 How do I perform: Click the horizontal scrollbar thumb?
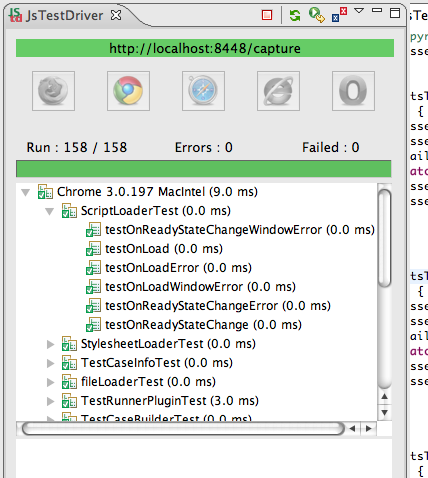click(x=183, y=429)
